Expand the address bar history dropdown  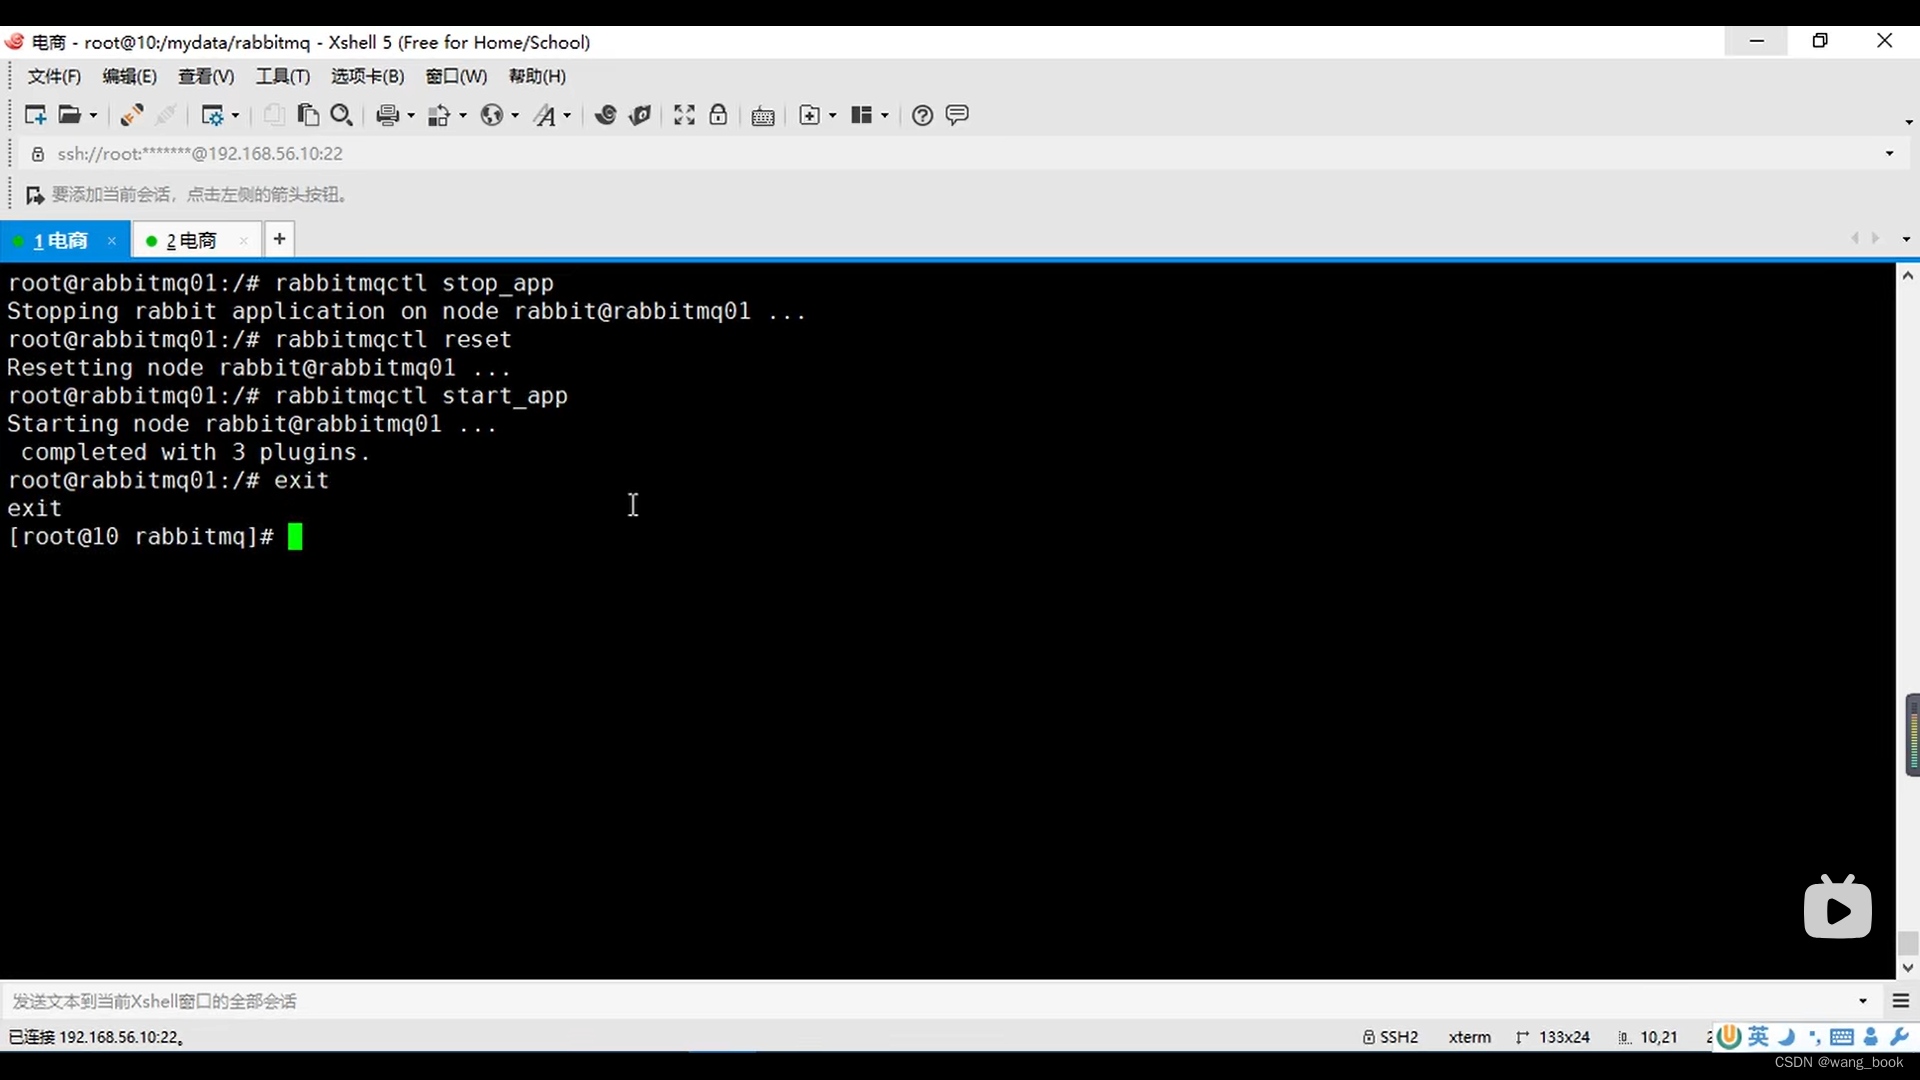click(x=1889, y=153)
